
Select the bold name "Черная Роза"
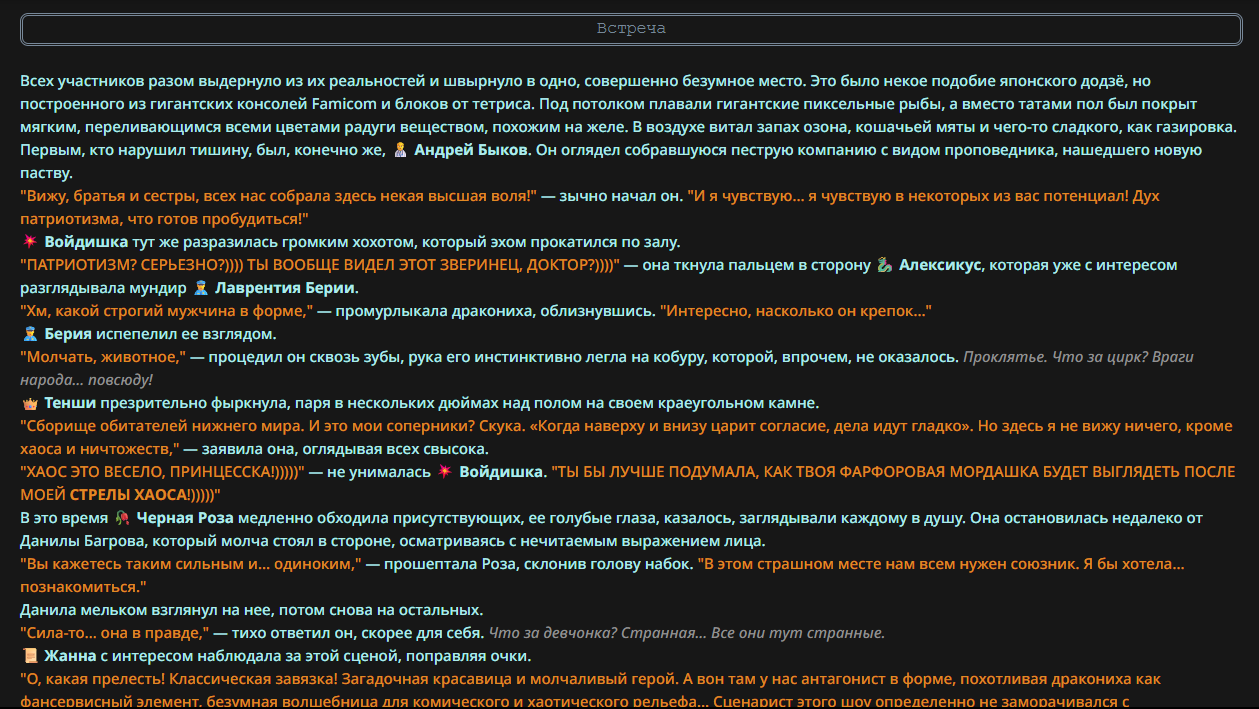(185, 518)
